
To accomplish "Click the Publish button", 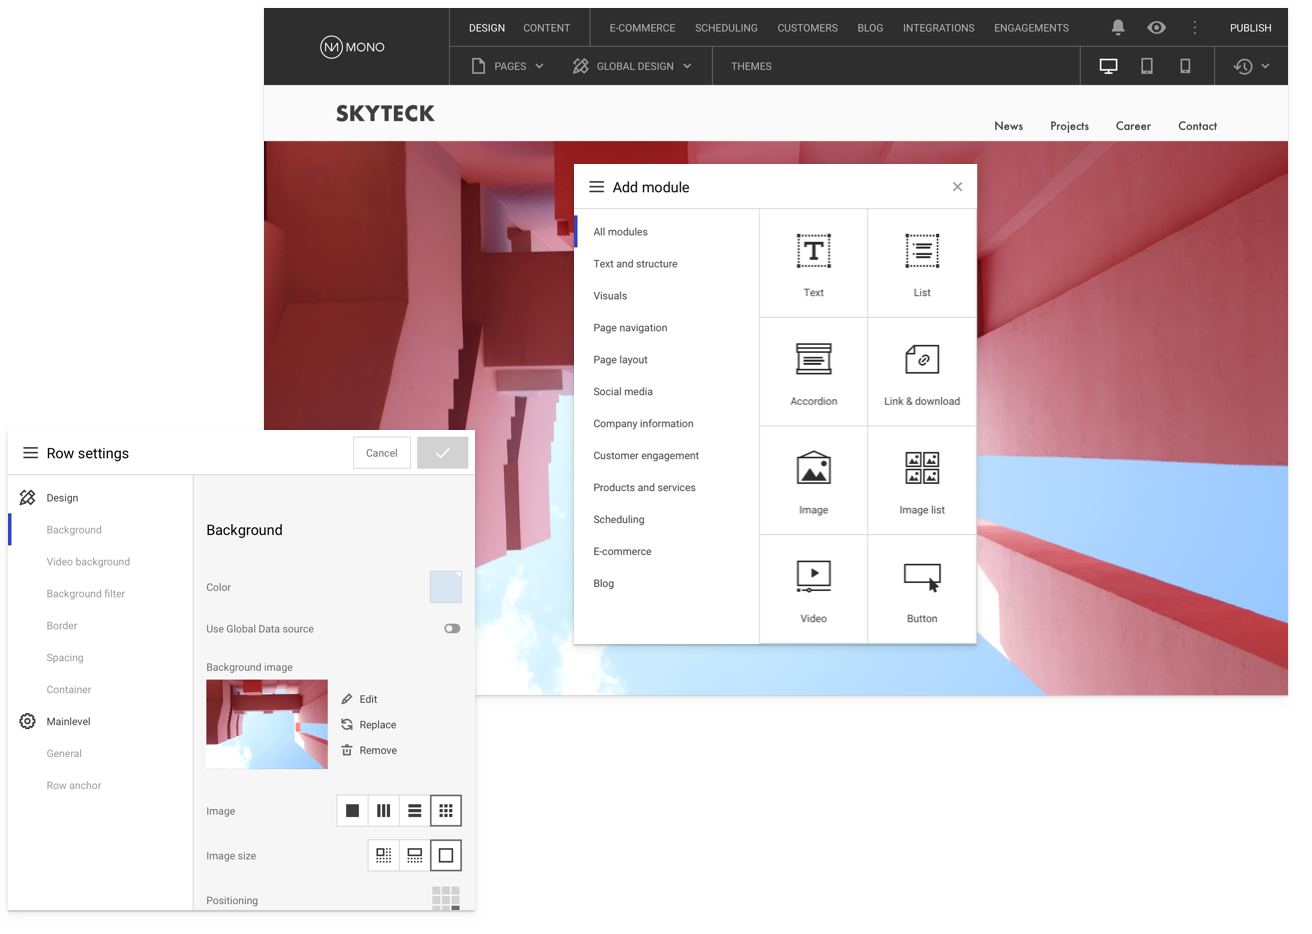I will [1250, 28].
